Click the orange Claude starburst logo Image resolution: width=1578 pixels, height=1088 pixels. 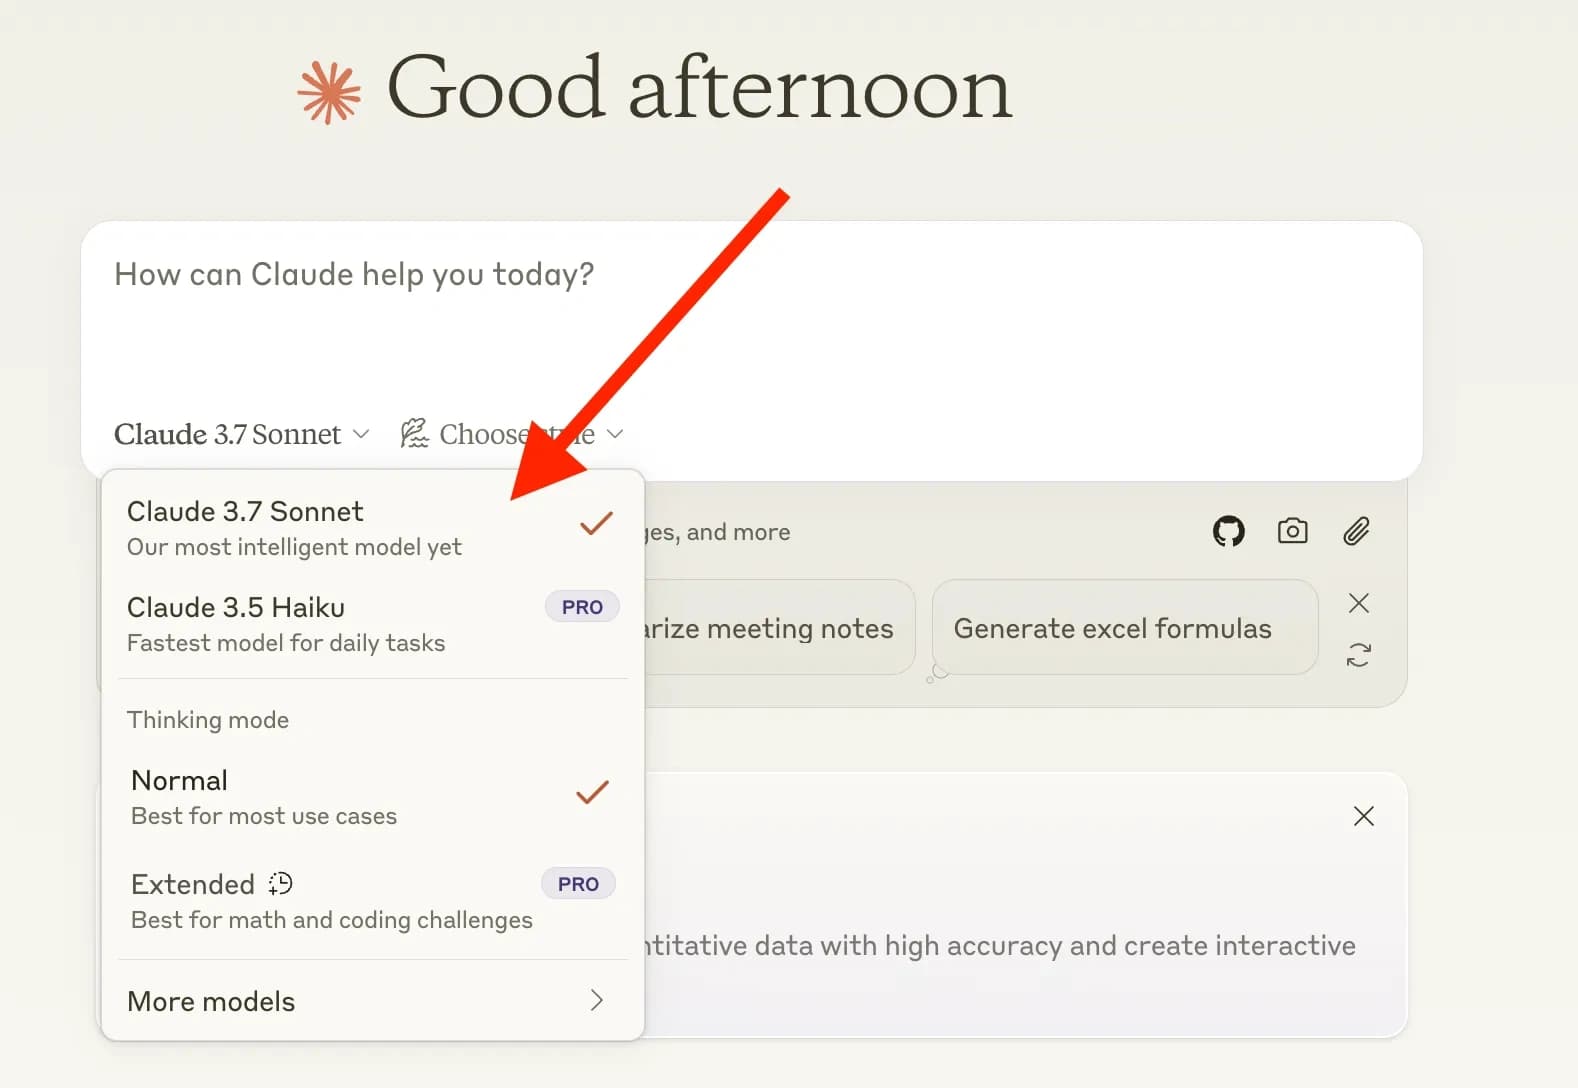[329, 93]
